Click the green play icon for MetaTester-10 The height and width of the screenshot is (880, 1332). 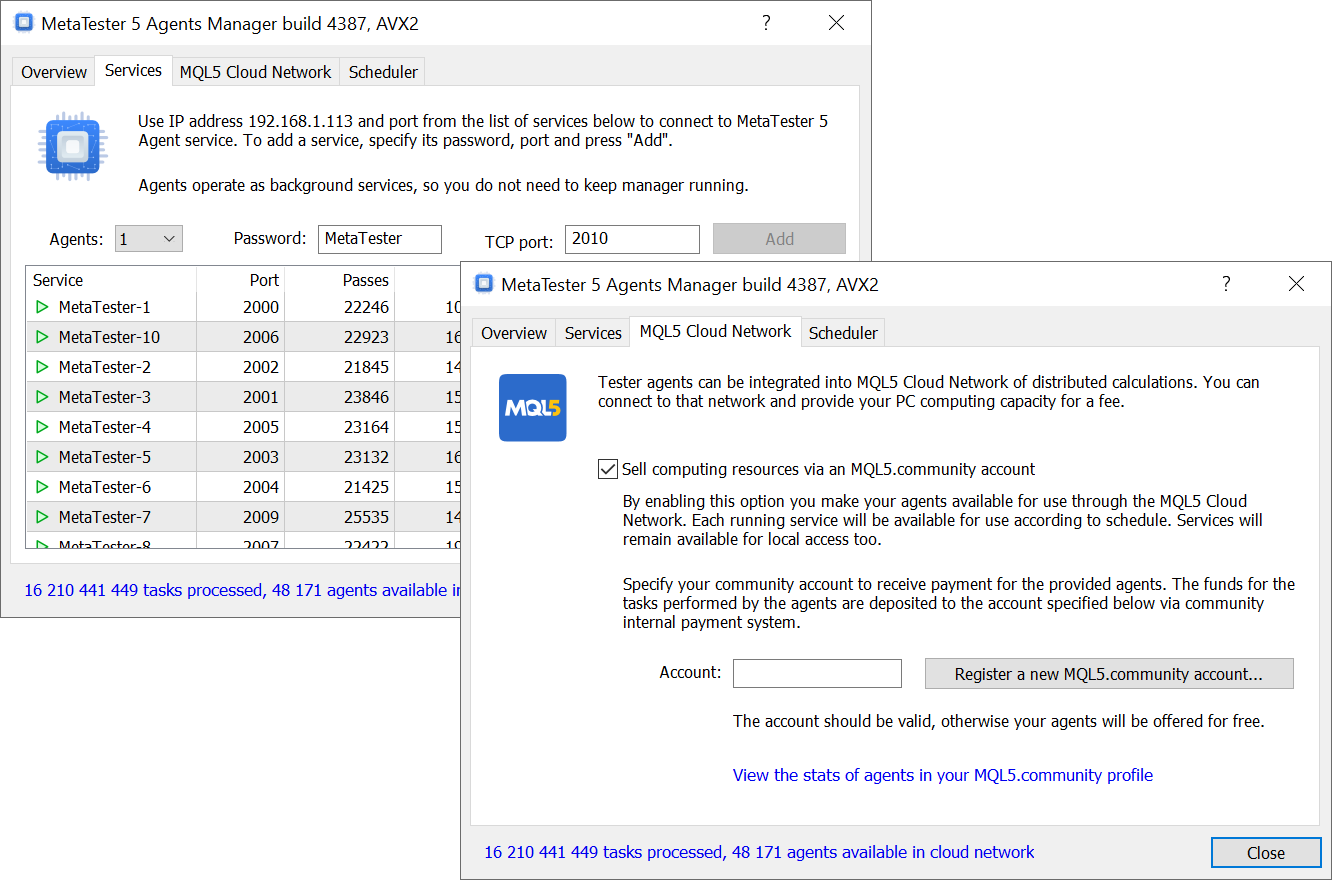(x=42, y=337)
